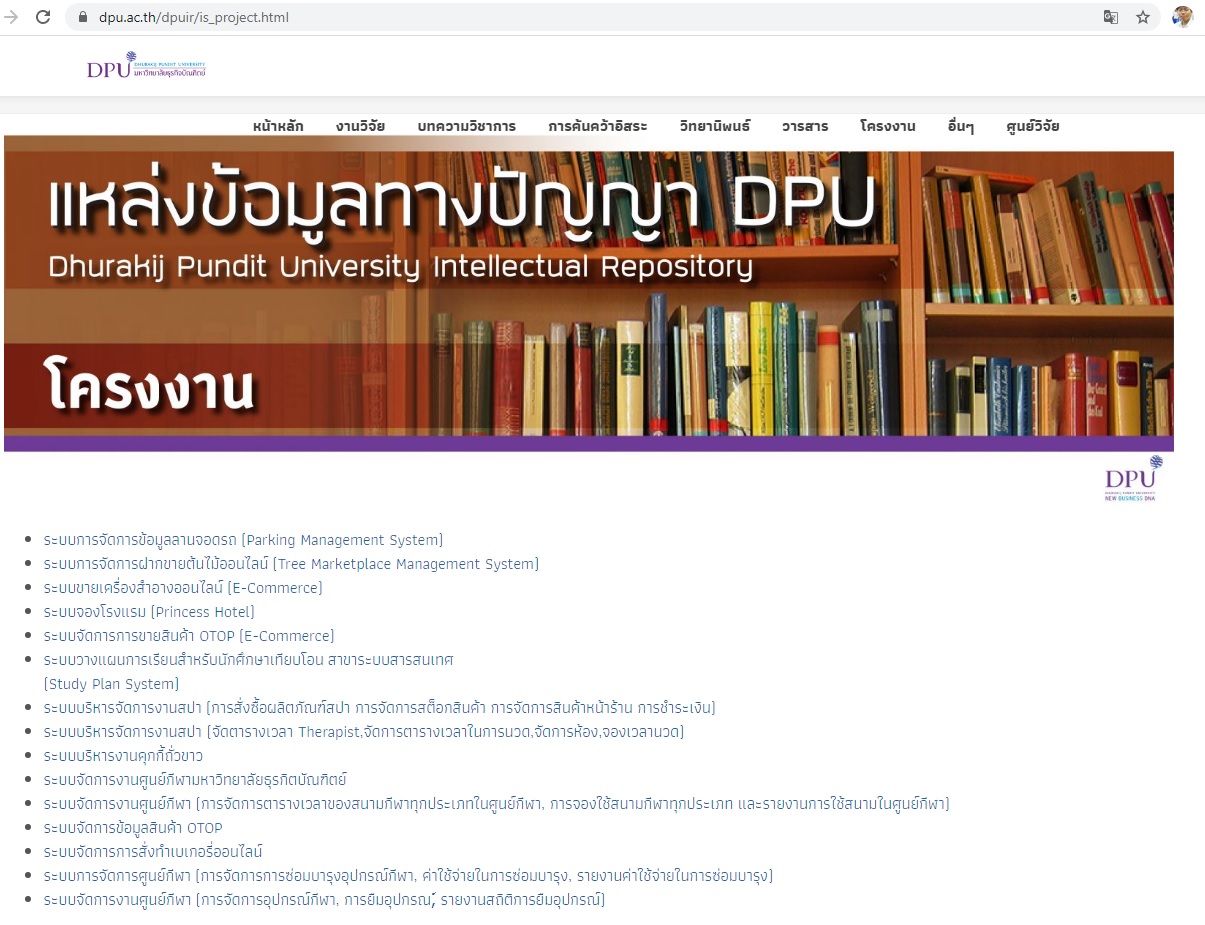Click the translate page icon
This screenshot has width=1205, height=925.
pyautogui.click(x=1110, y=17)
